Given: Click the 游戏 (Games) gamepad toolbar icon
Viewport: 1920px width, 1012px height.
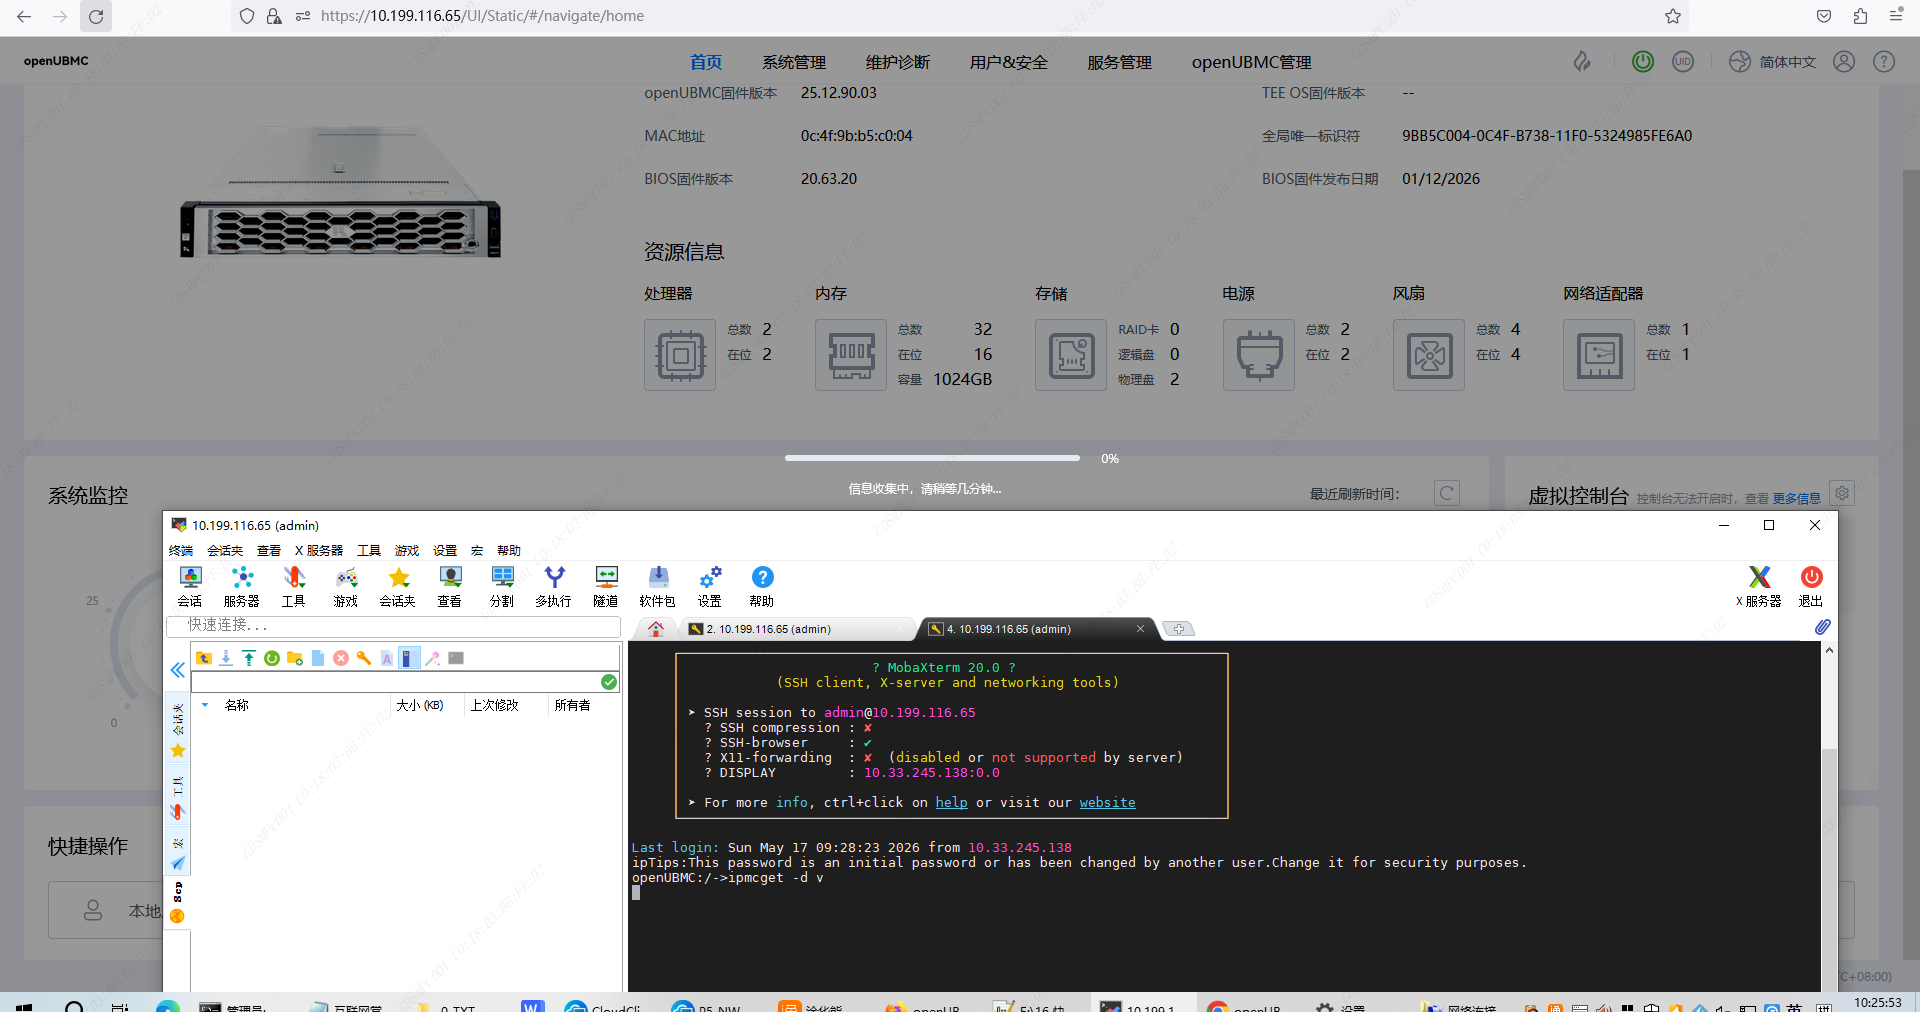Looking at the screenshot, I should pos(346,586).
